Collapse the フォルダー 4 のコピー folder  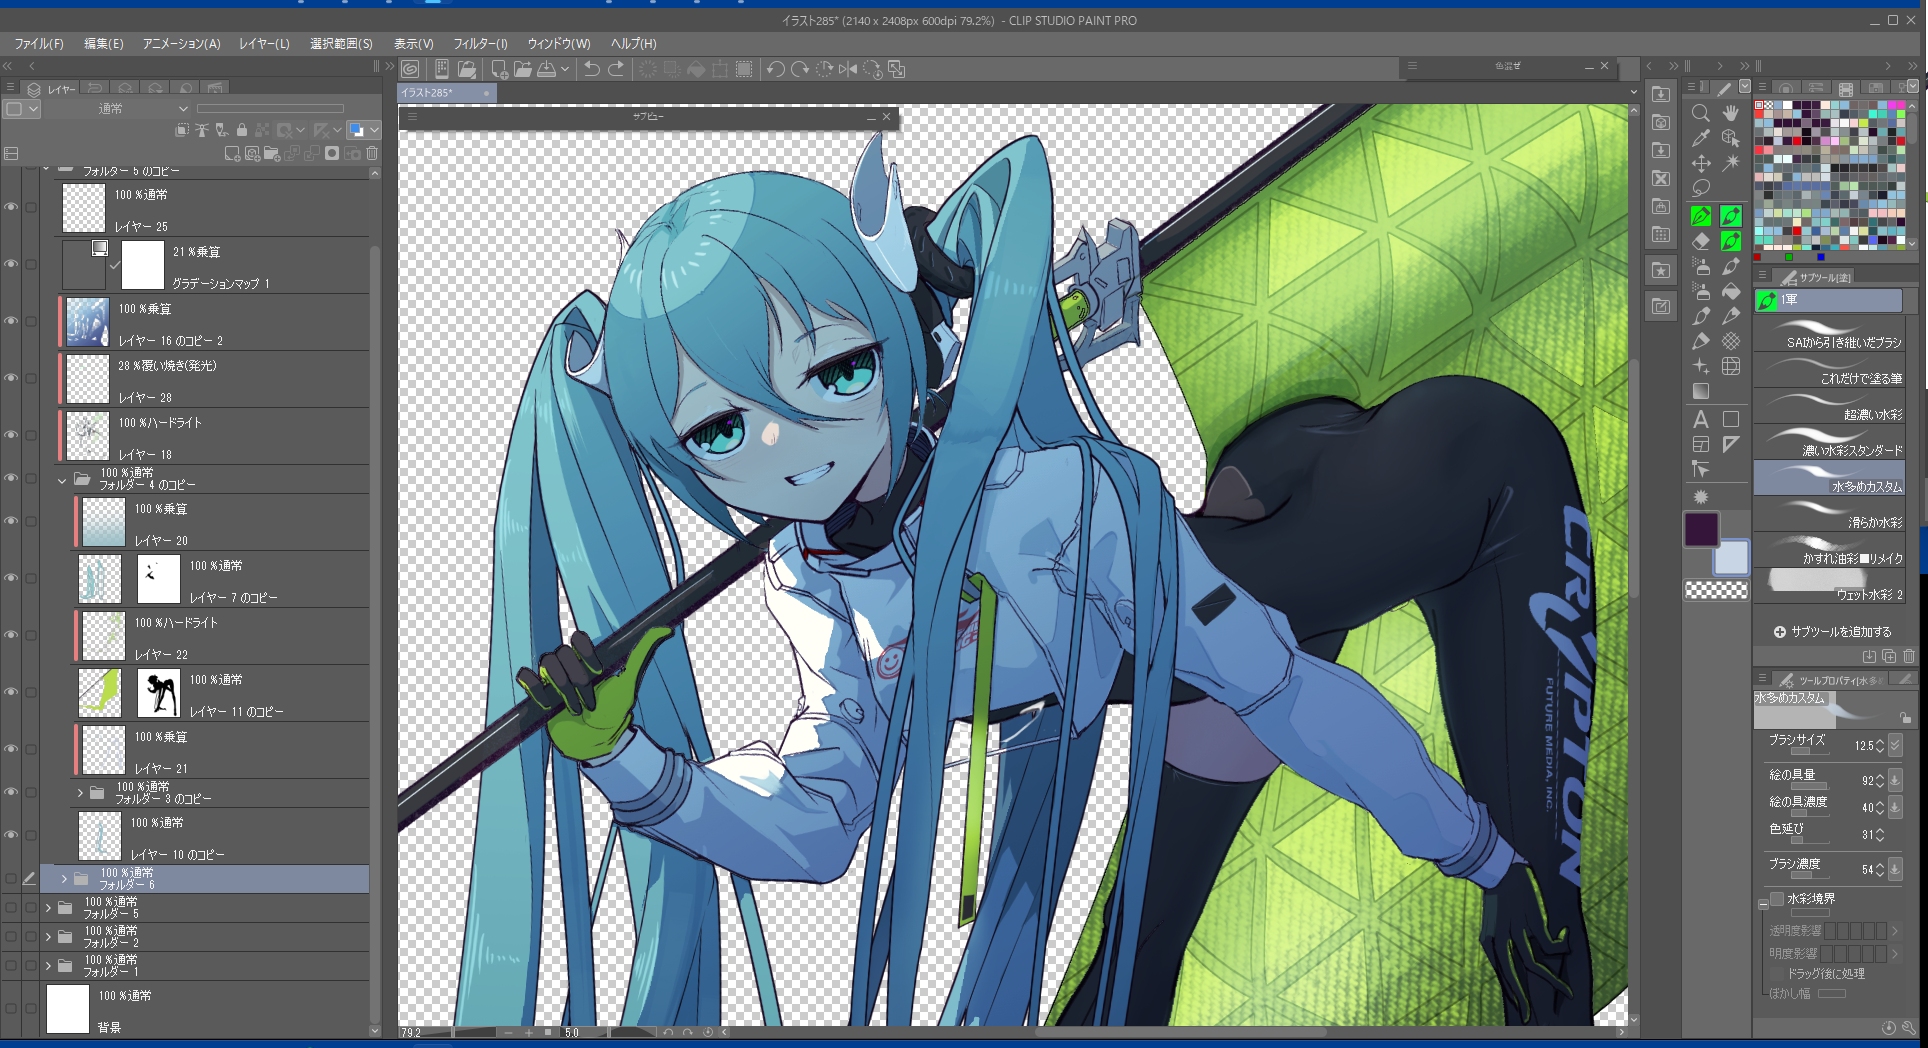(62, 480)
